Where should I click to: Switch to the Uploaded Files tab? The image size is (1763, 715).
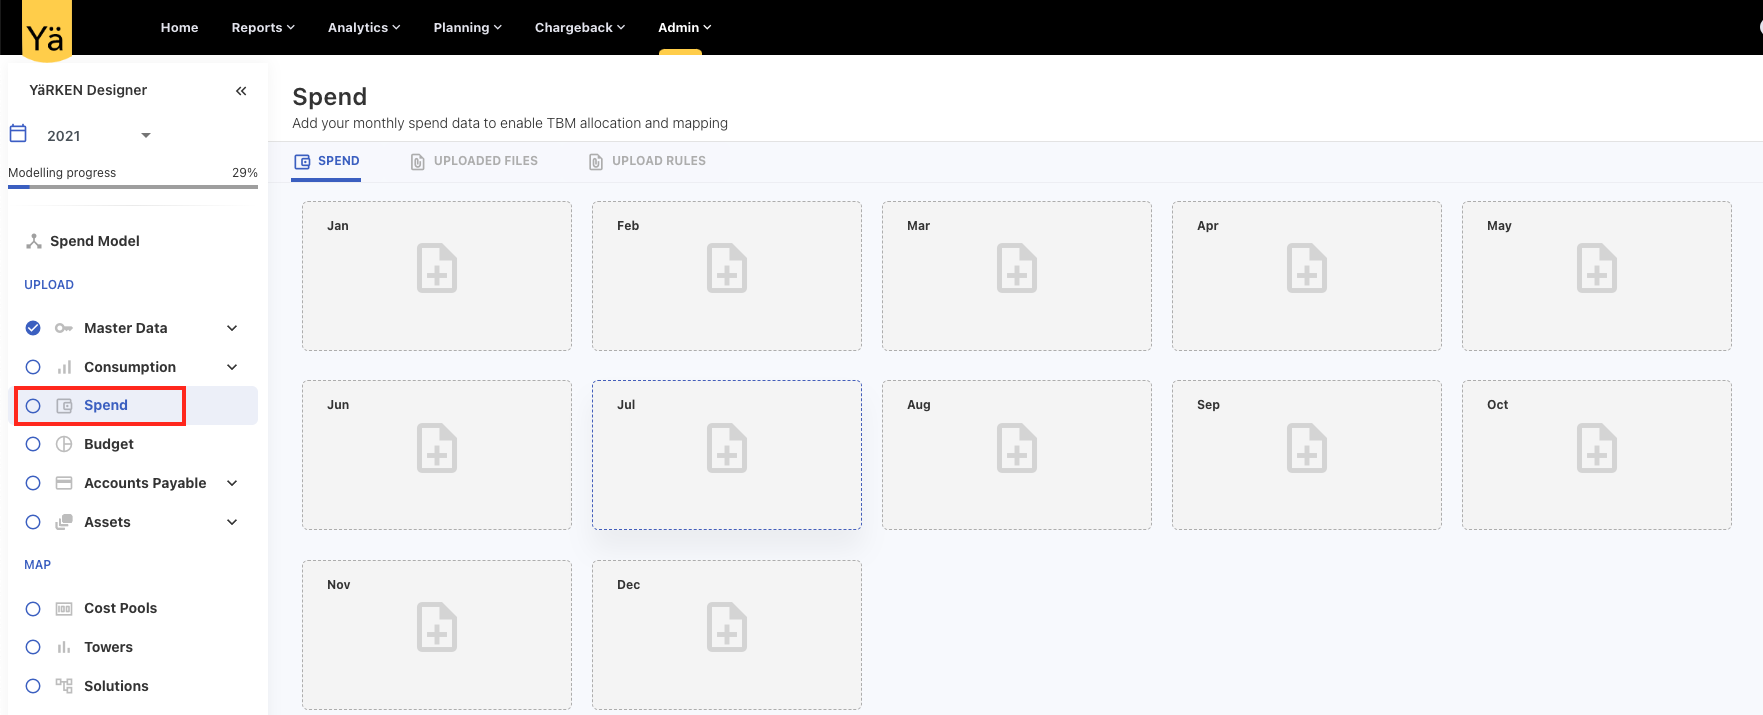coord(474,161)
